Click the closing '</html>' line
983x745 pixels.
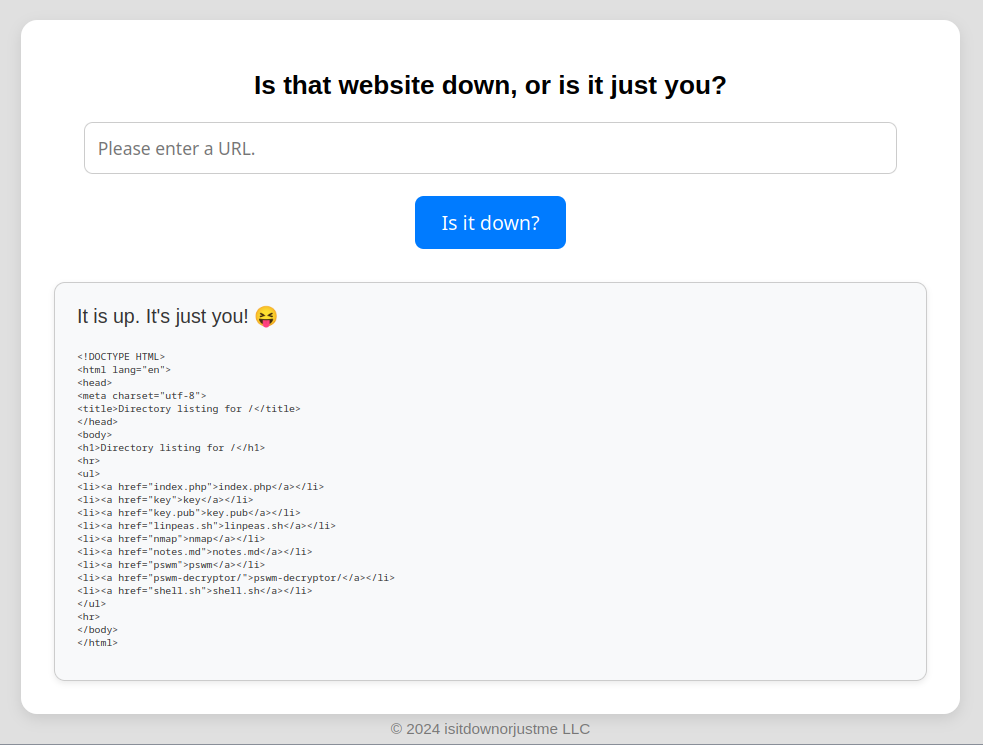point(97,643)
